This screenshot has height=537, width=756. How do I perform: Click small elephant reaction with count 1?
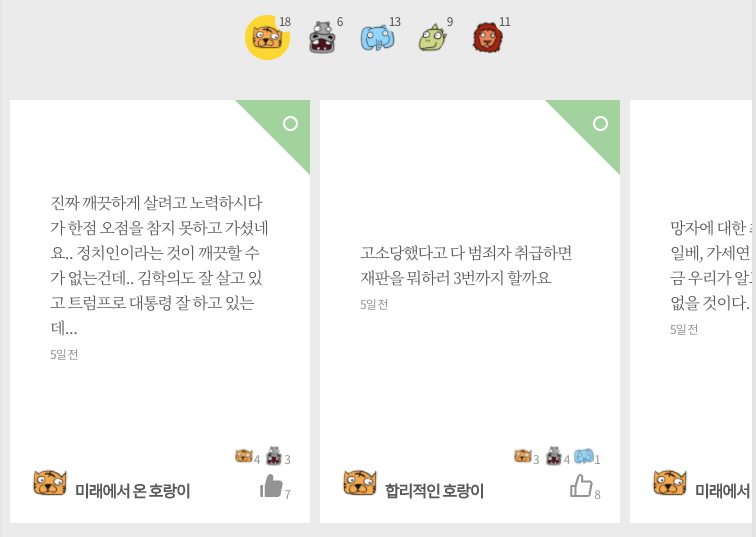(584, 456)
